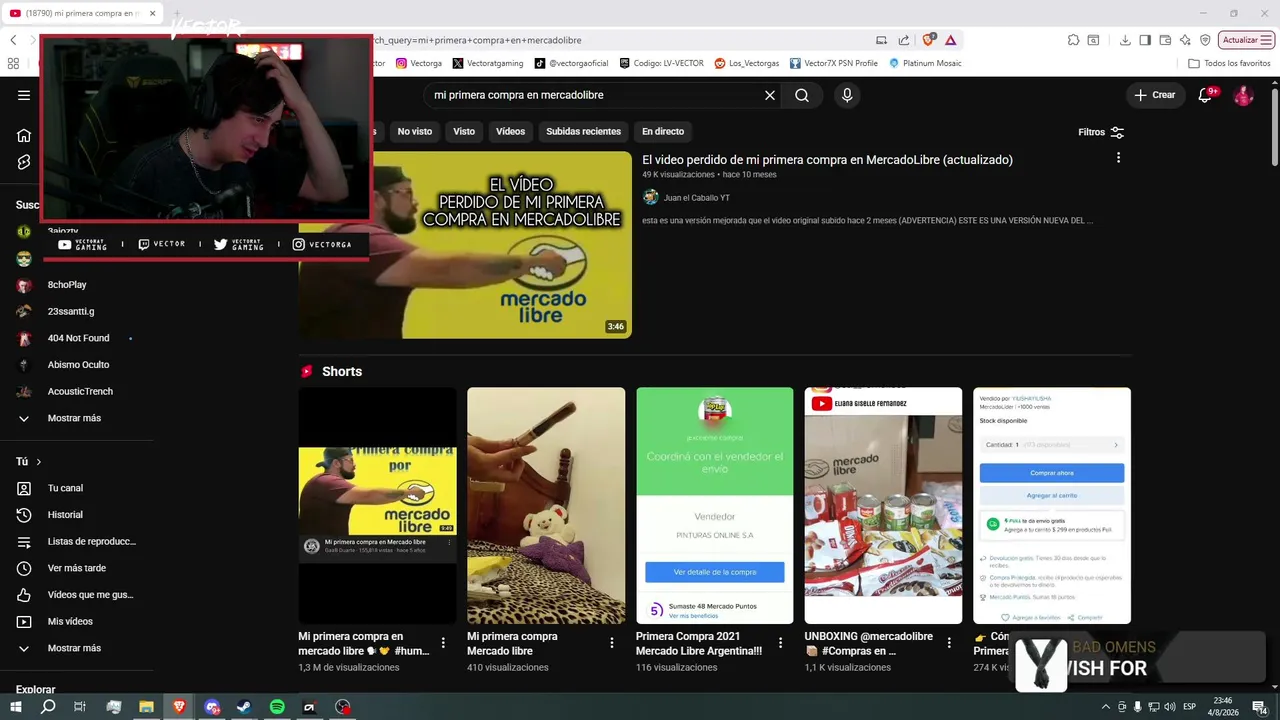Viewport: 1280px width, 720px height.
Task: Clear the YouTube search query
Action: click(770, 95)
